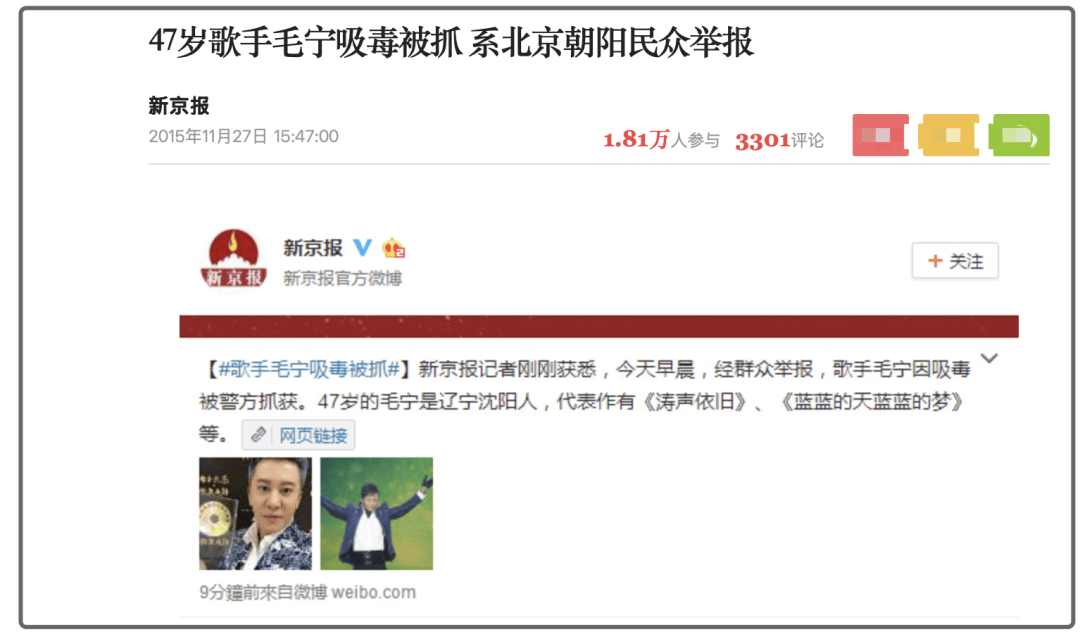Click the 1.81万人参与 participation count

661,140
